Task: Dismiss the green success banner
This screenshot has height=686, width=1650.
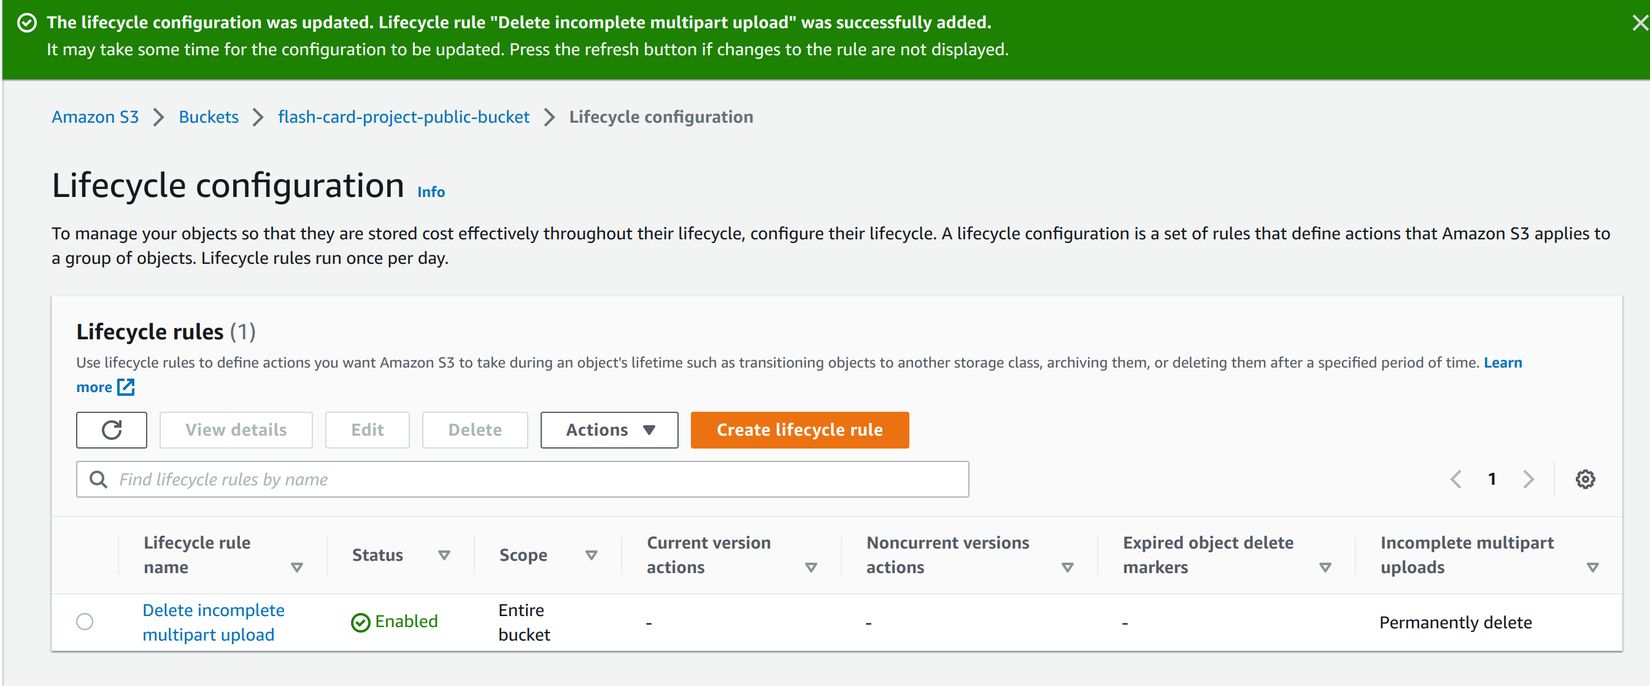Action: [1639, 23]
